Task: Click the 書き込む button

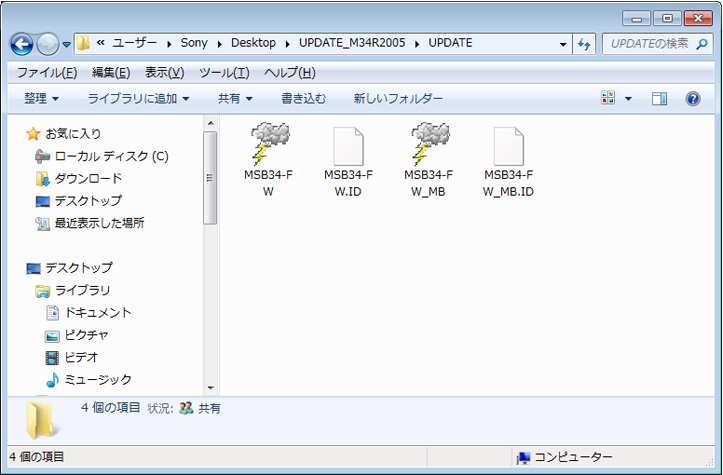Action: (x=303, y=99)
